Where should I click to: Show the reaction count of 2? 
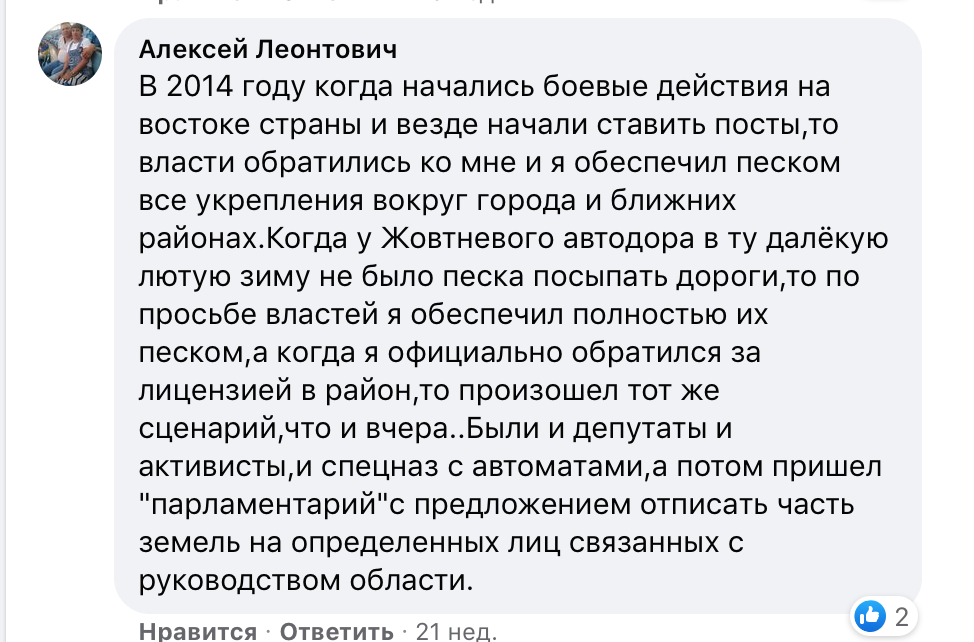pos(901,615)
